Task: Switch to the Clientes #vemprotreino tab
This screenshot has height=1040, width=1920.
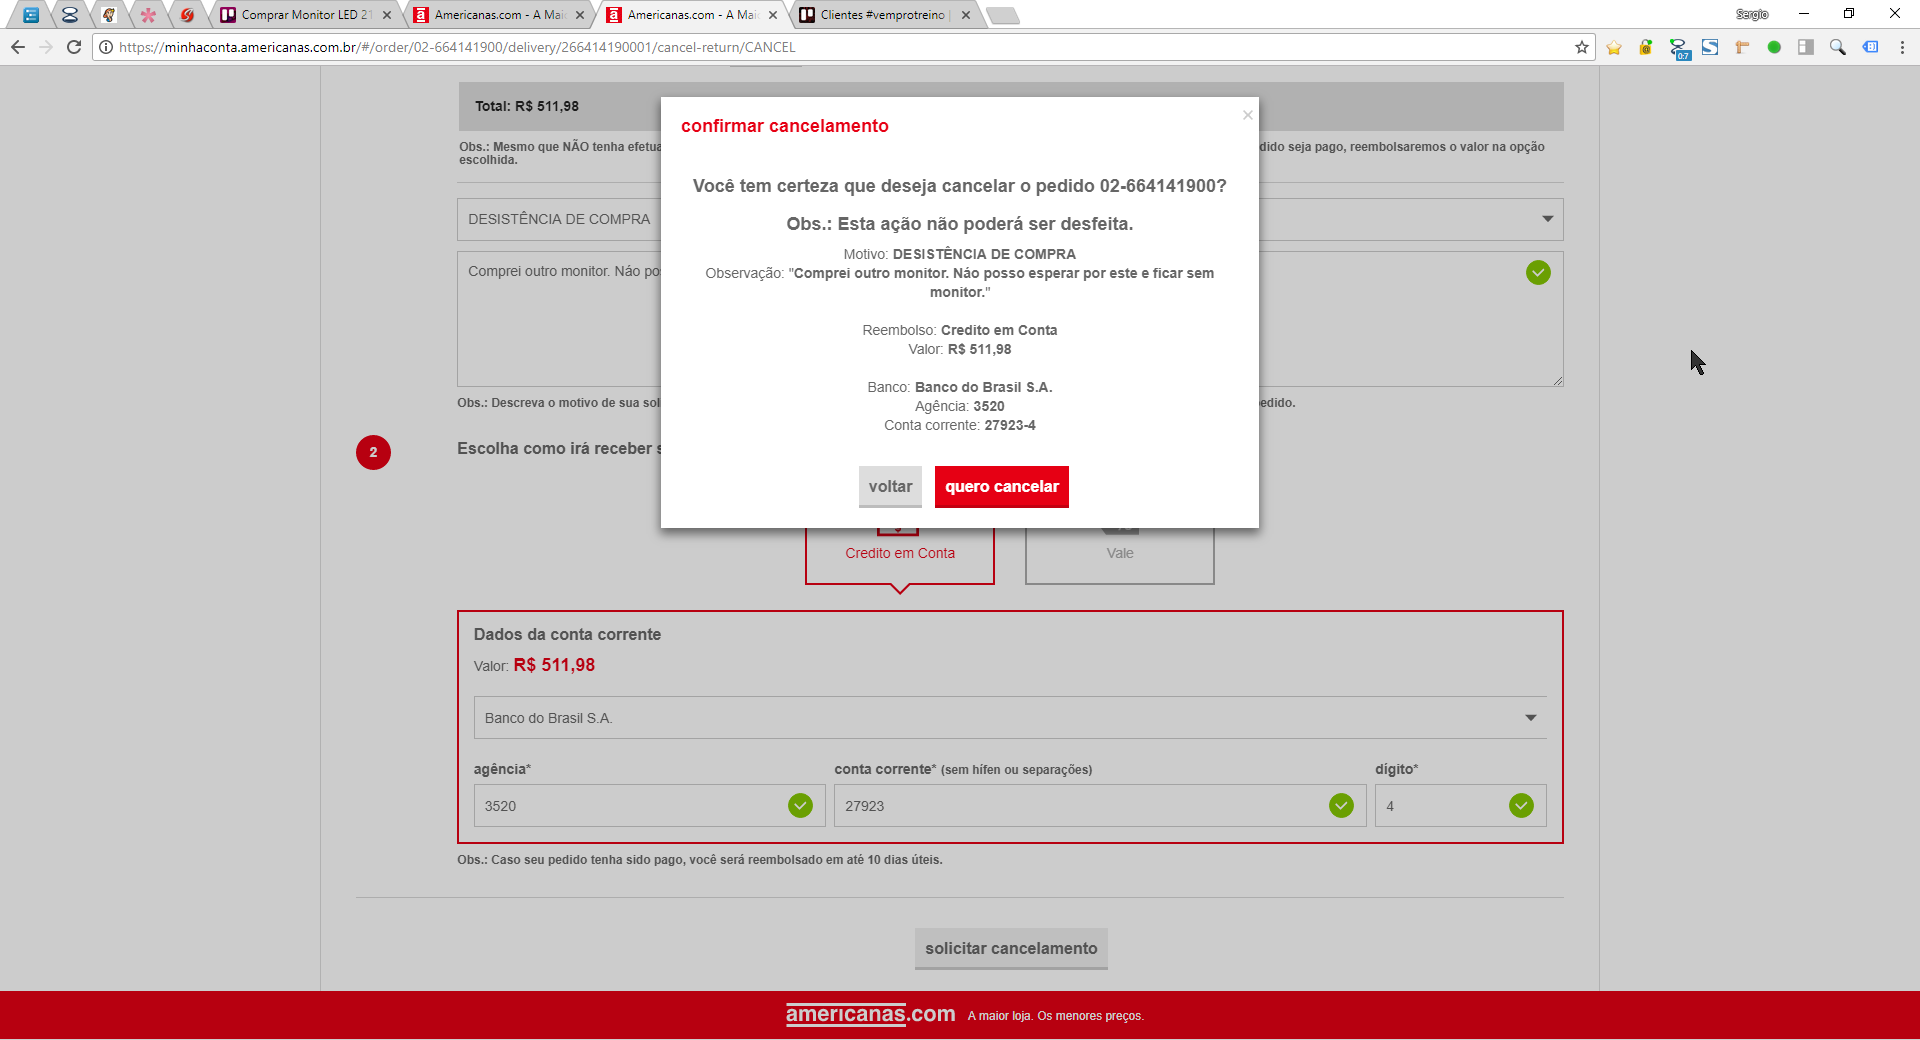Action: [x=884, y=15]
